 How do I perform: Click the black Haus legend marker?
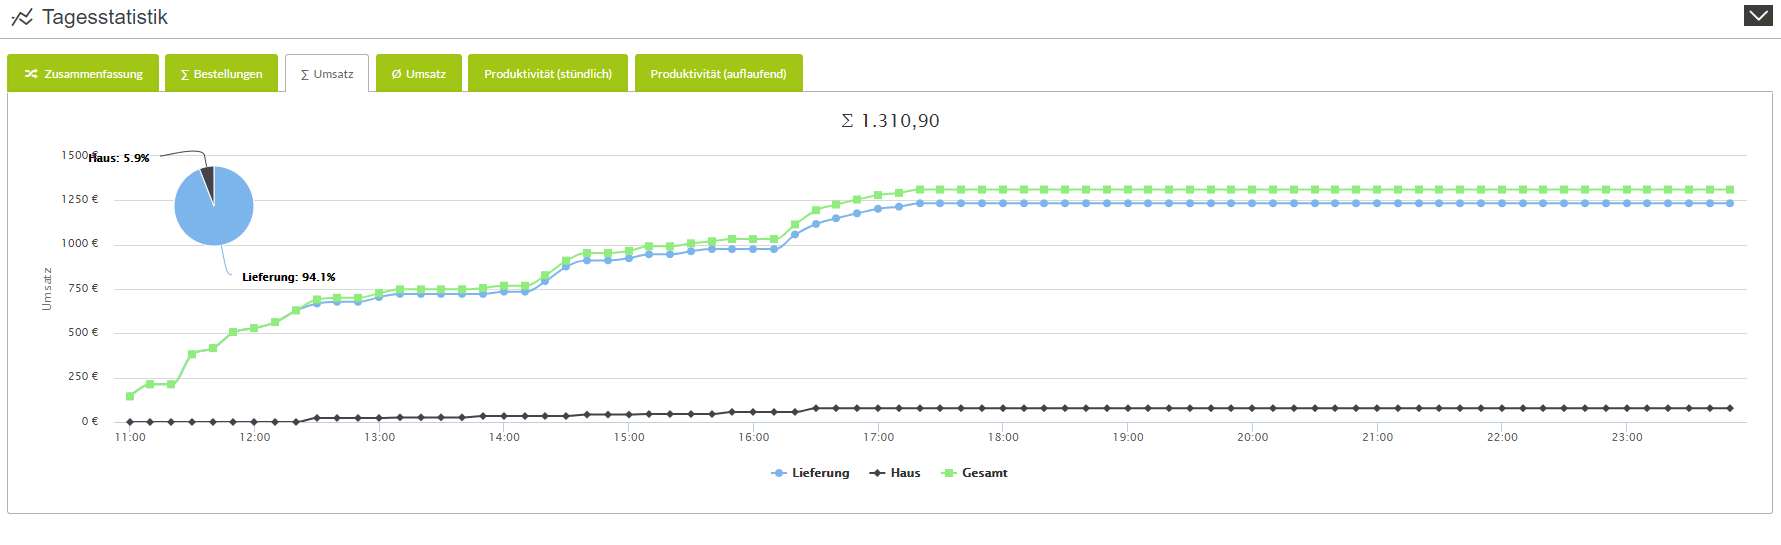[877, 473]
